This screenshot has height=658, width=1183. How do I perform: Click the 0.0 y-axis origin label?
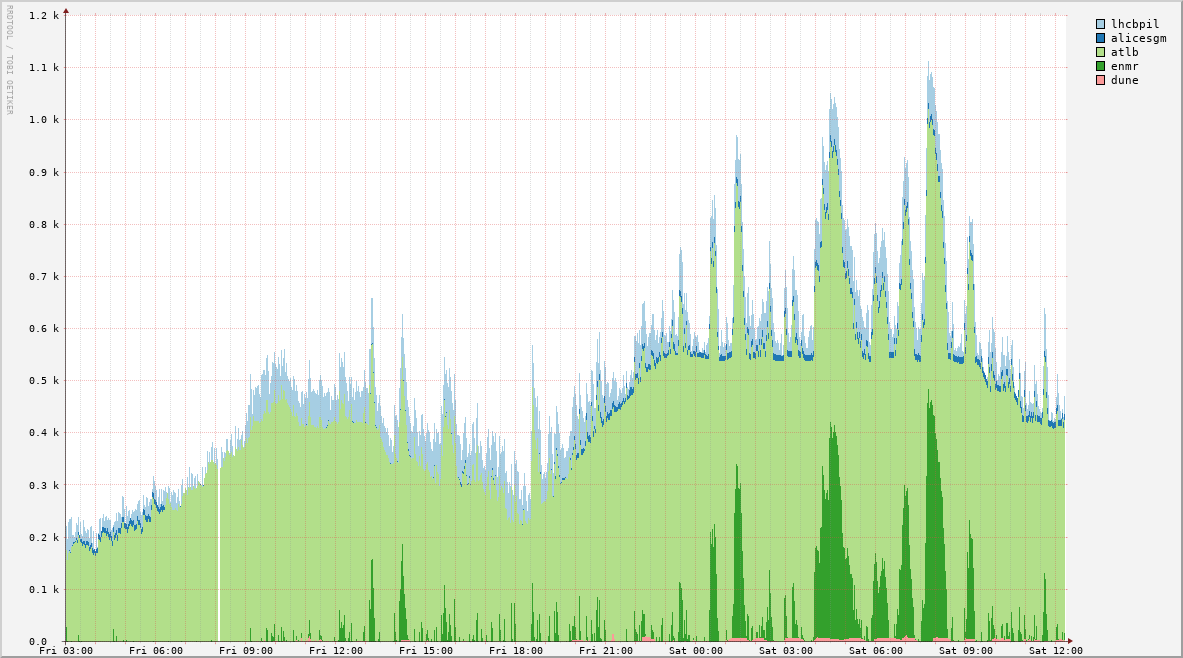pyautogui.click(x=48, y=642)
